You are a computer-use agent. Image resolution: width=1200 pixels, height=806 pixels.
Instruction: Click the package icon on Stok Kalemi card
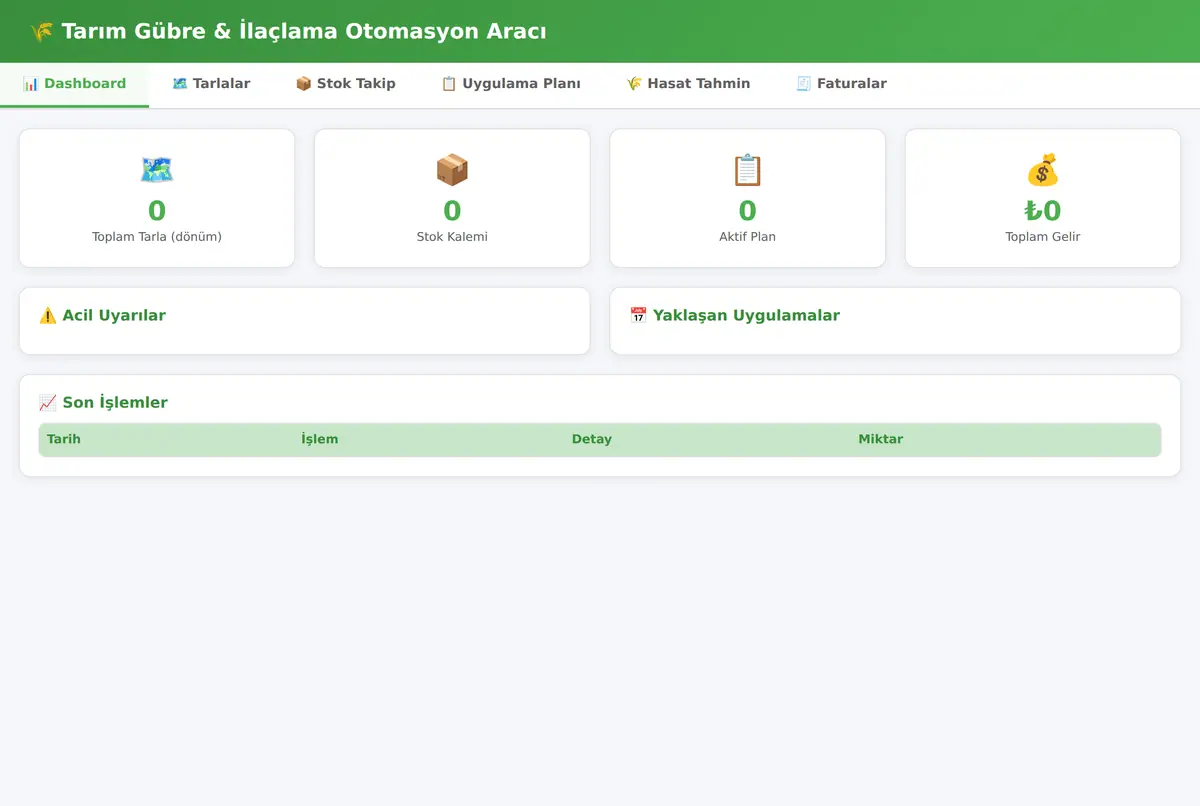tap(452, 170)
